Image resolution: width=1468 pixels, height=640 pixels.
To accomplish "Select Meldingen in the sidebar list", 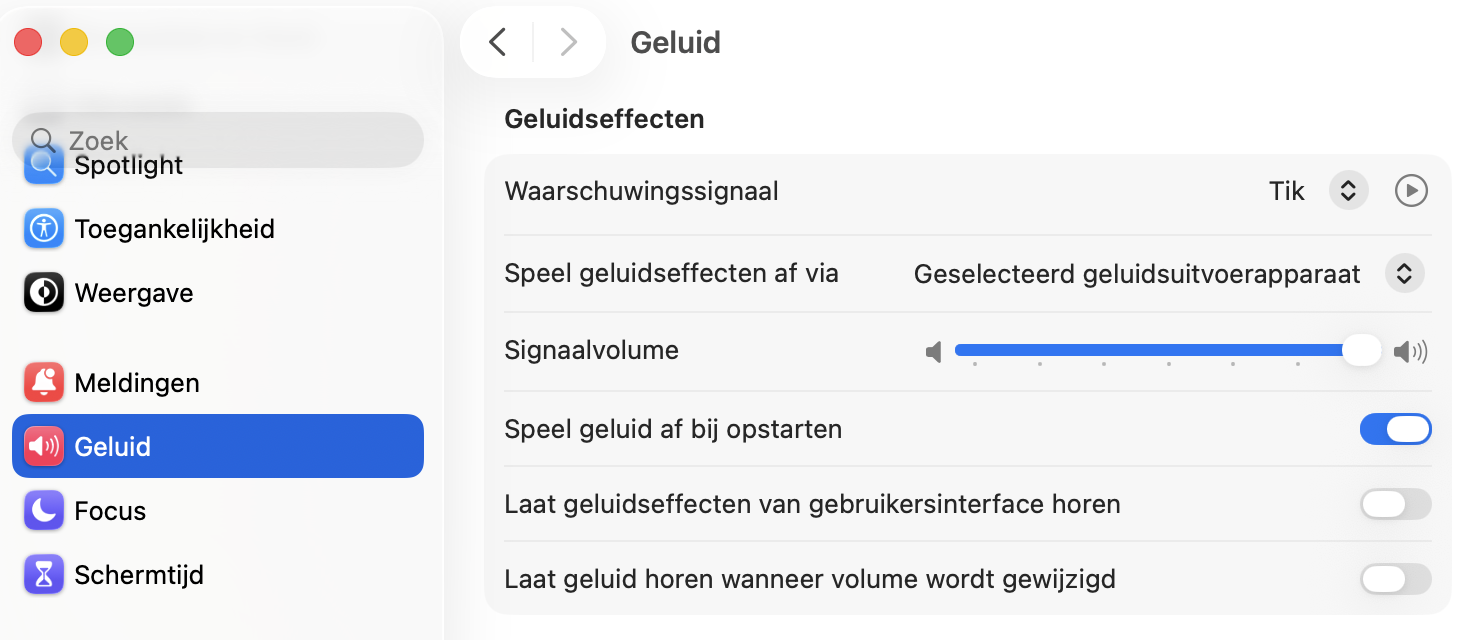I will (136, 382).
